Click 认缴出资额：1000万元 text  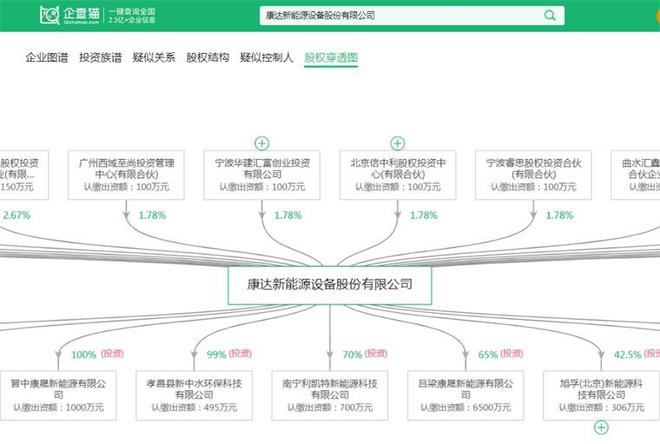click(x=59, y=407)
